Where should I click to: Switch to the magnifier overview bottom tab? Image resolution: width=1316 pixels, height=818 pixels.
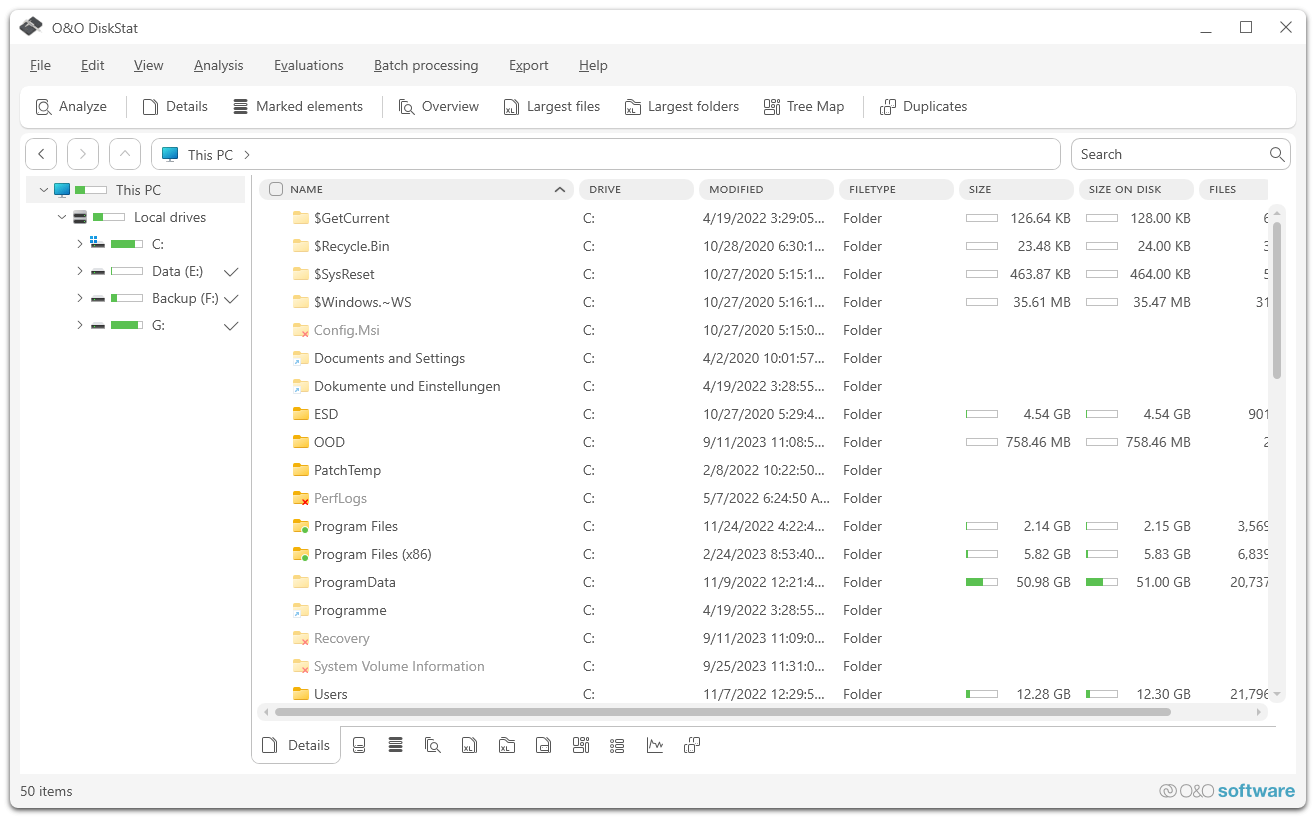(x=432, y=745)
